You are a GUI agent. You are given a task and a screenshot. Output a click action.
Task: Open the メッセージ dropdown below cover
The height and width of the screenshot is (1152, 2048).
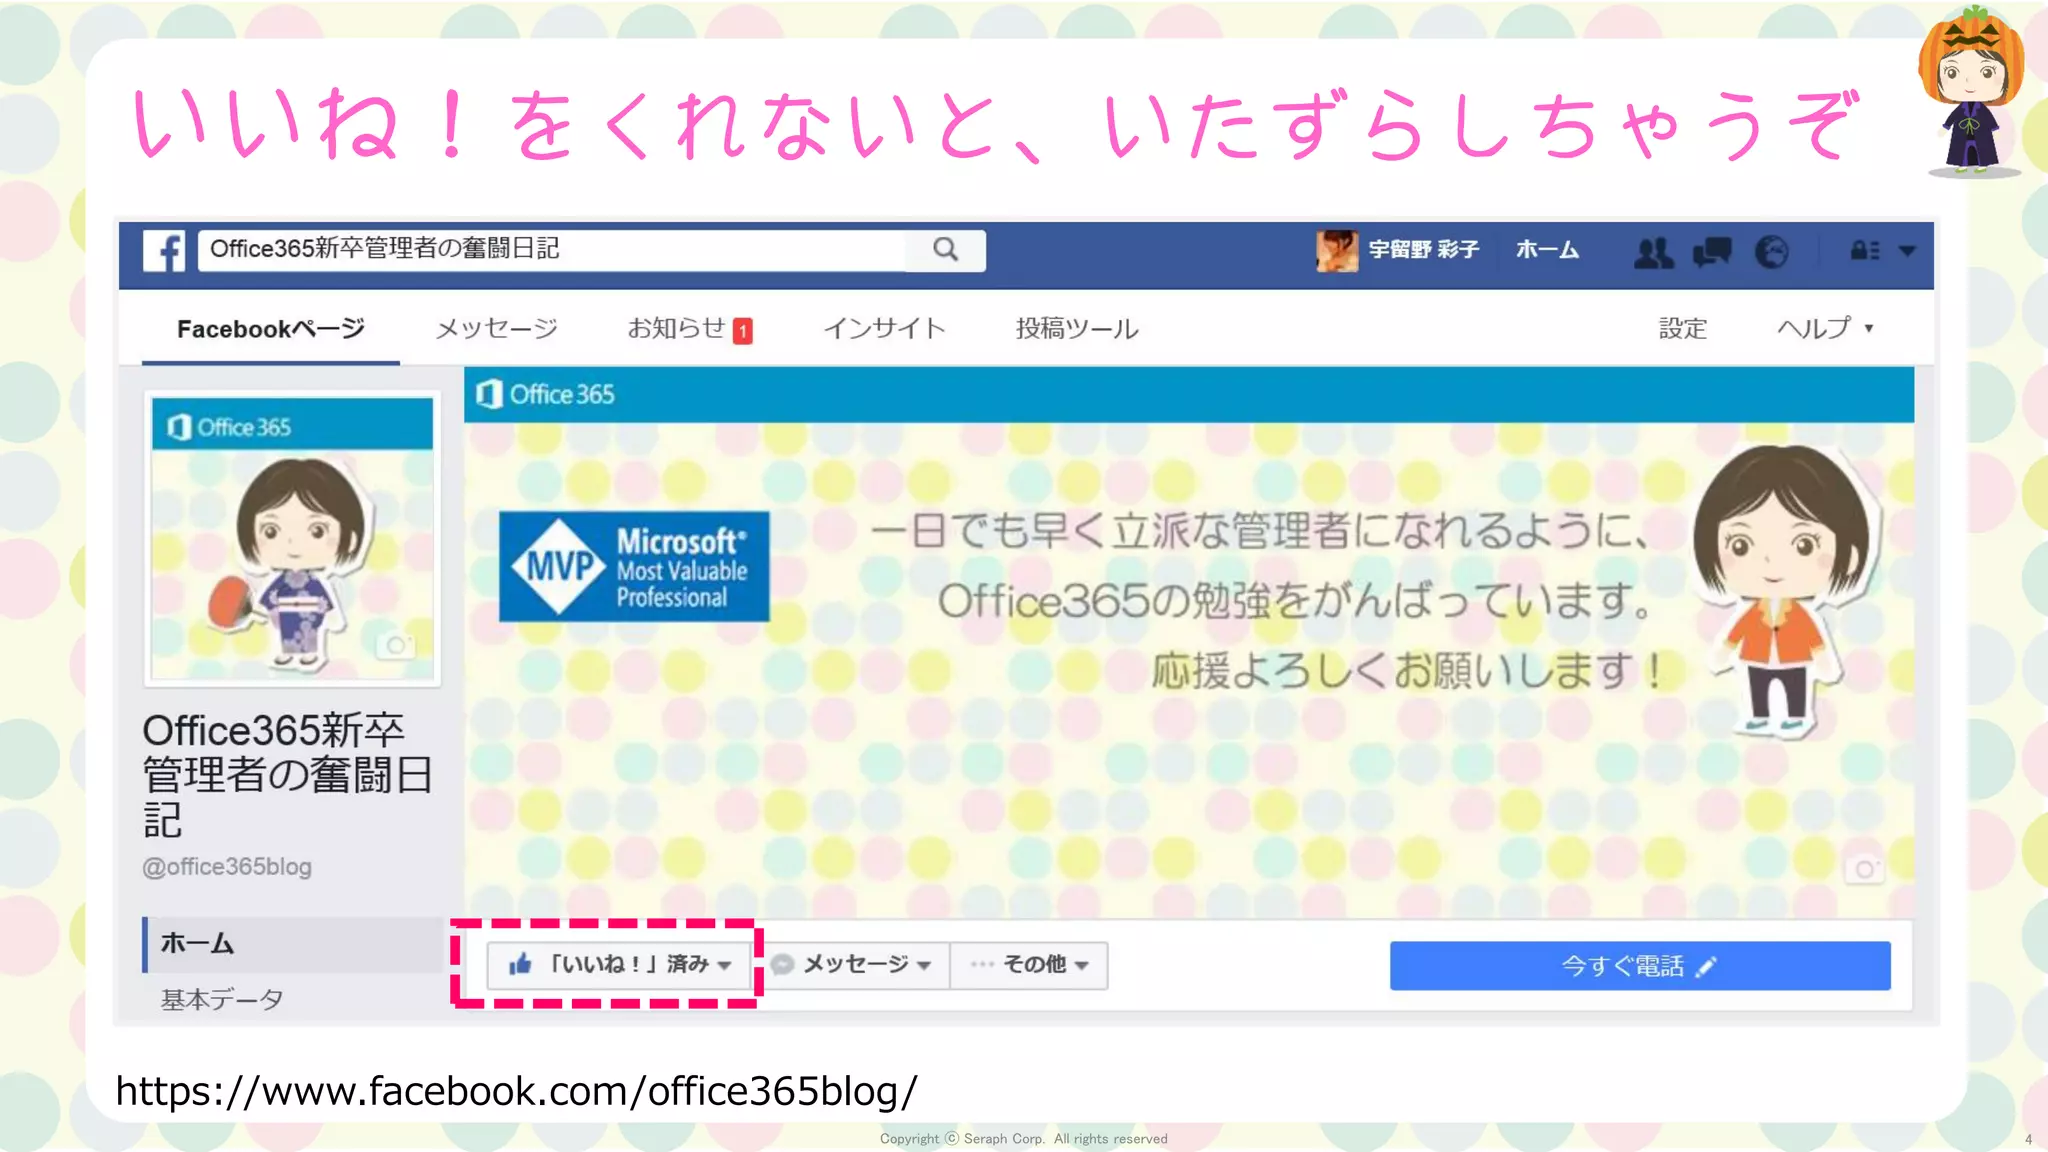coord(852,965)
